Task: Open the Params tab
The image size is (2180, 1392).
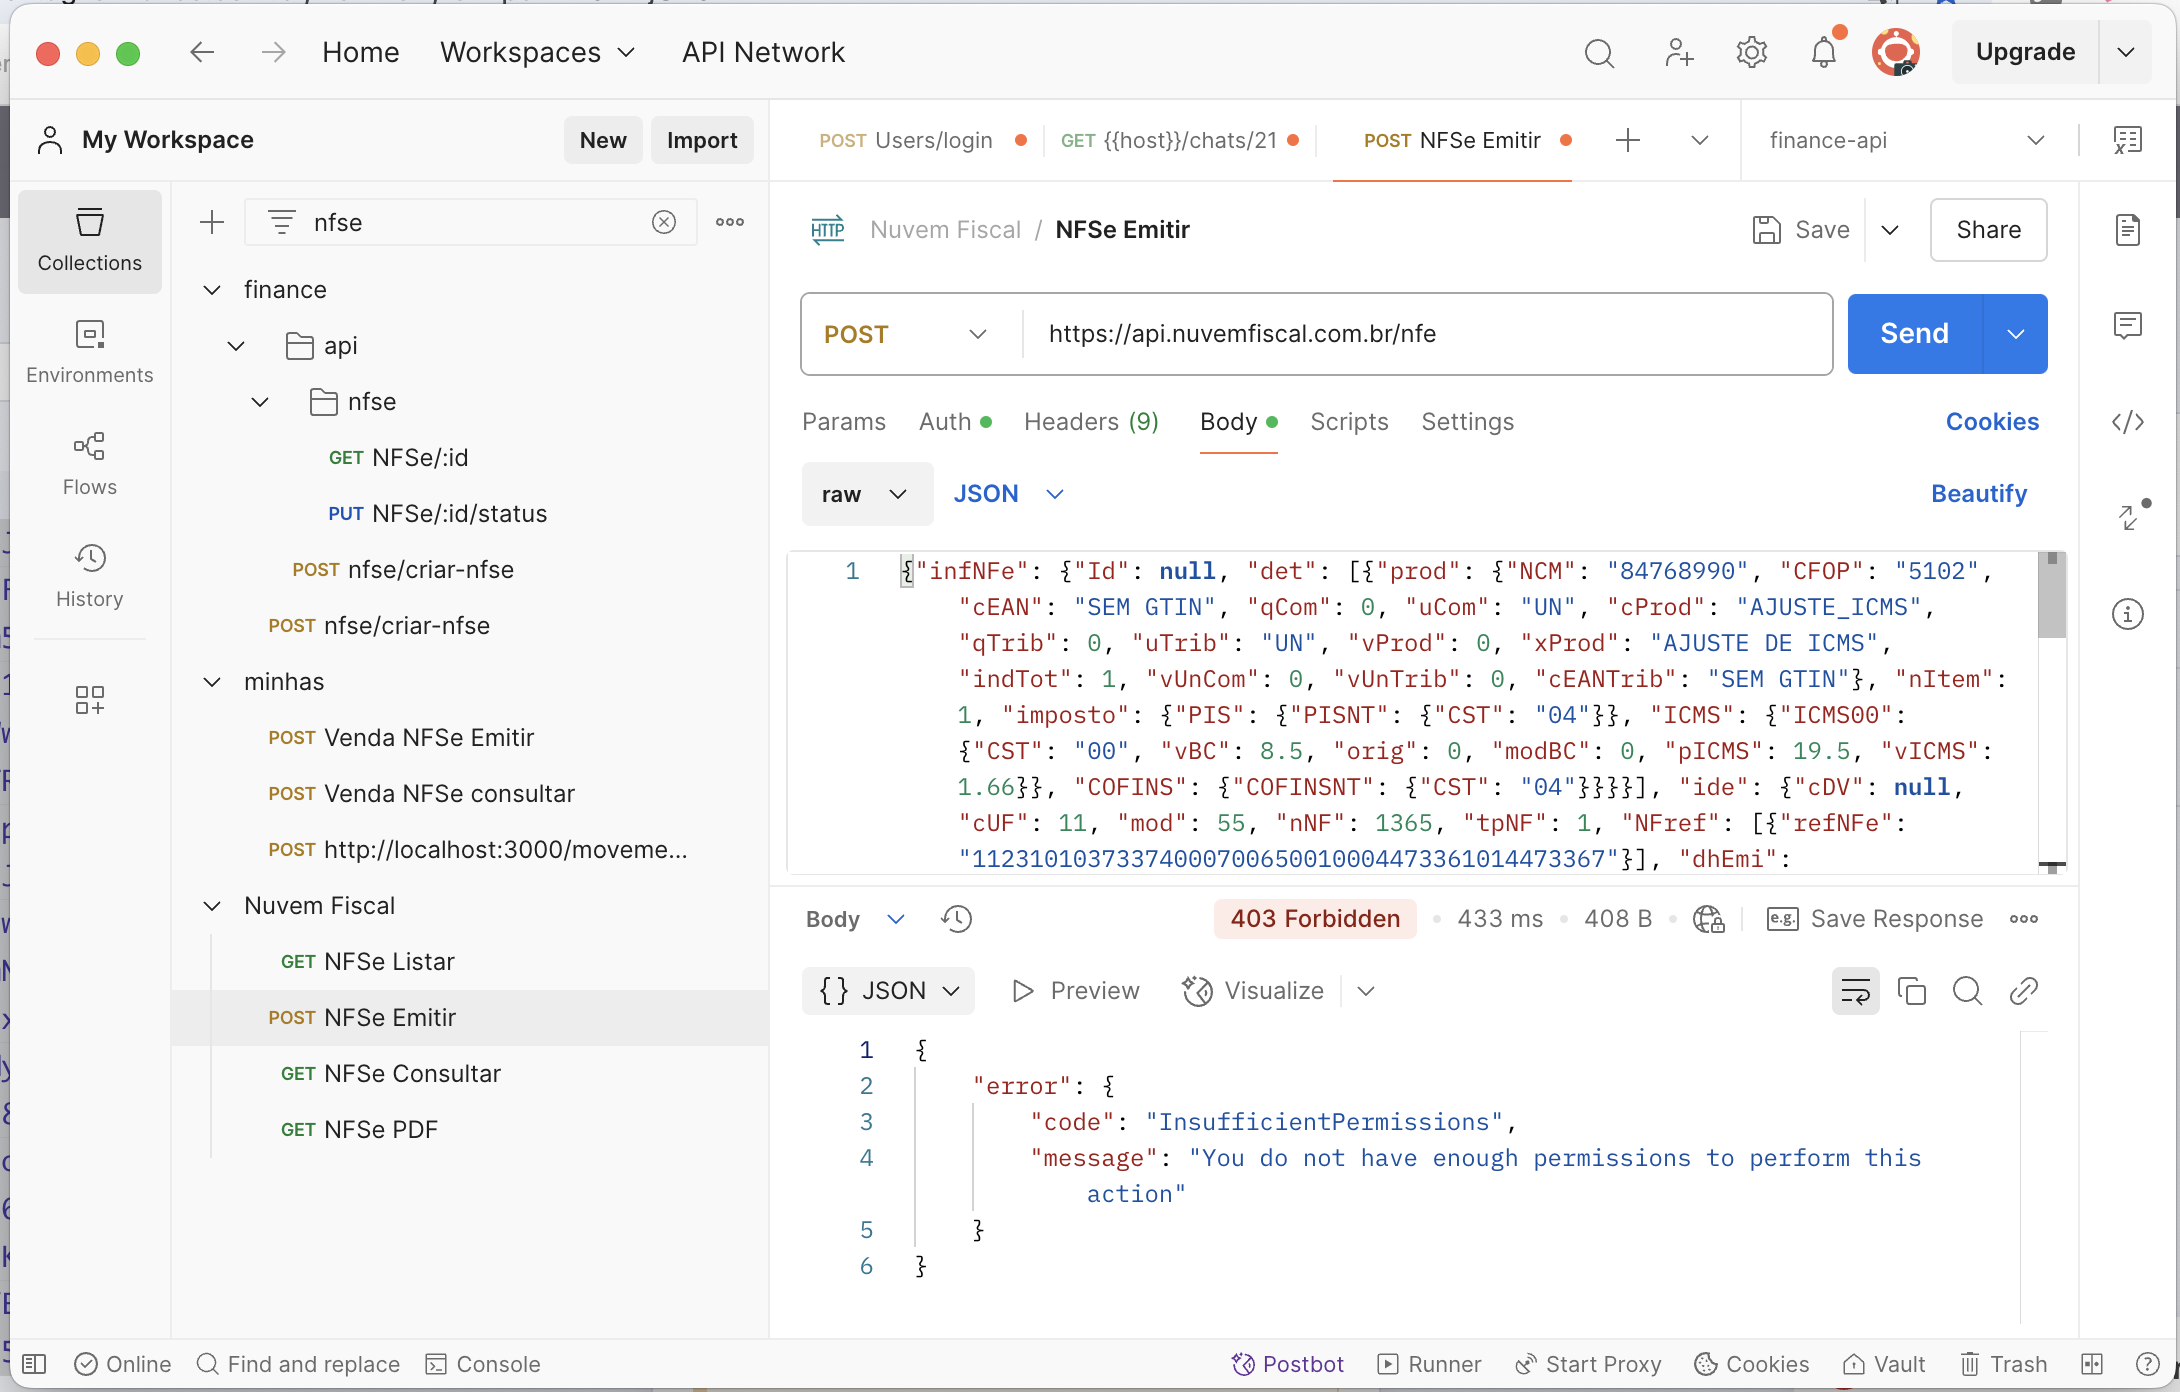Action: pyautogui.click(x=844, y=422)
